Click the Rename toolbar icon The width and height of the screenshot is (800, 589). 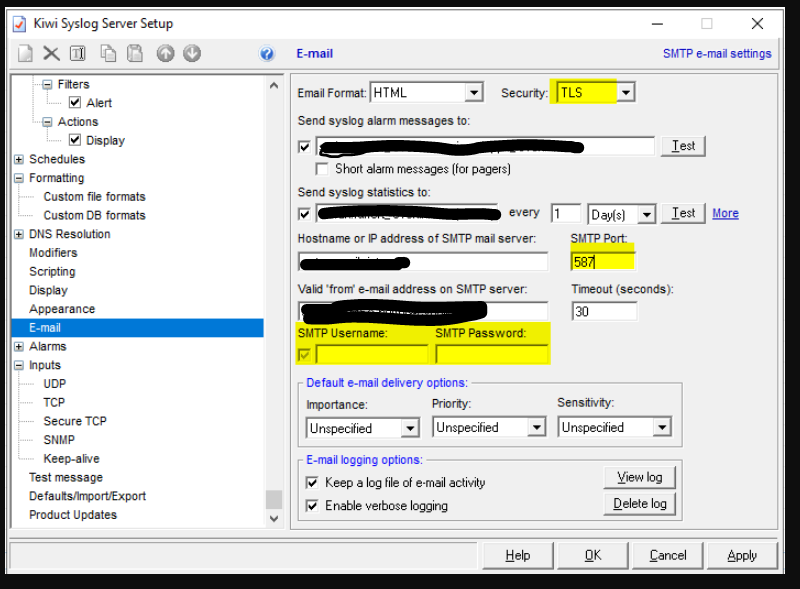78,54
